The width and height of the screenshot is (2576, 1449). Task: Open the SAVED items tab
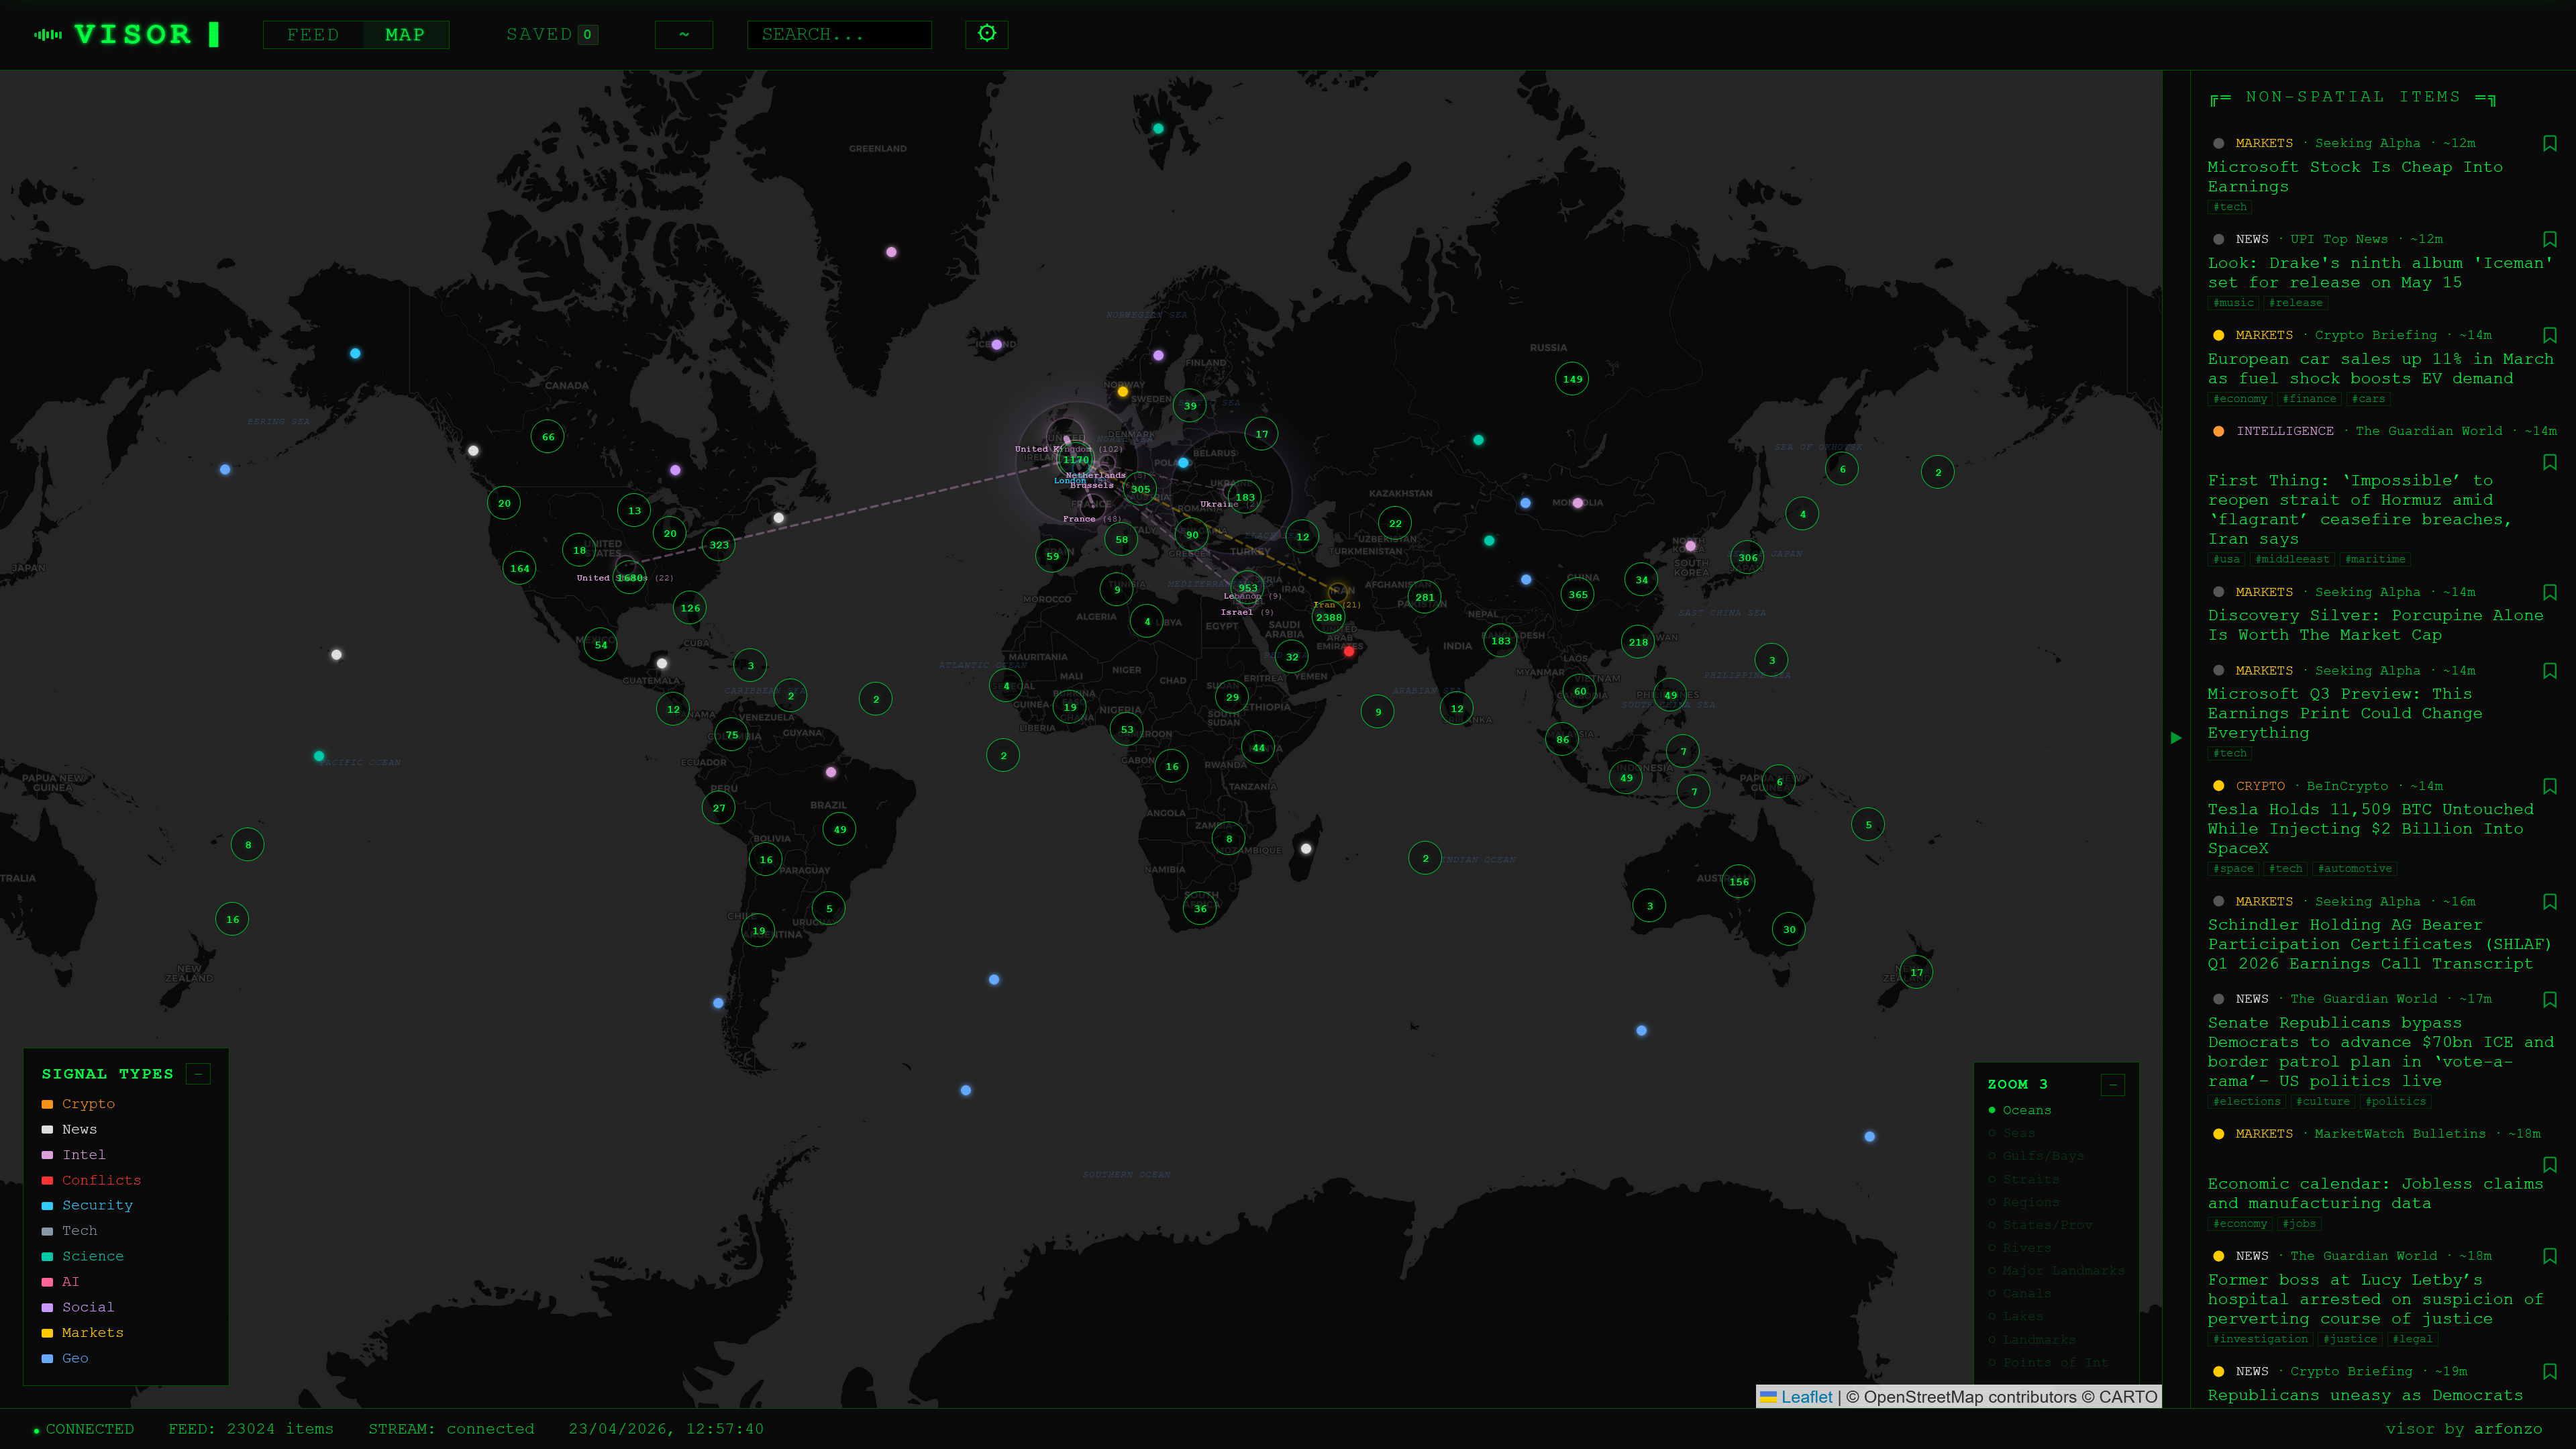(x=551, y=35)
